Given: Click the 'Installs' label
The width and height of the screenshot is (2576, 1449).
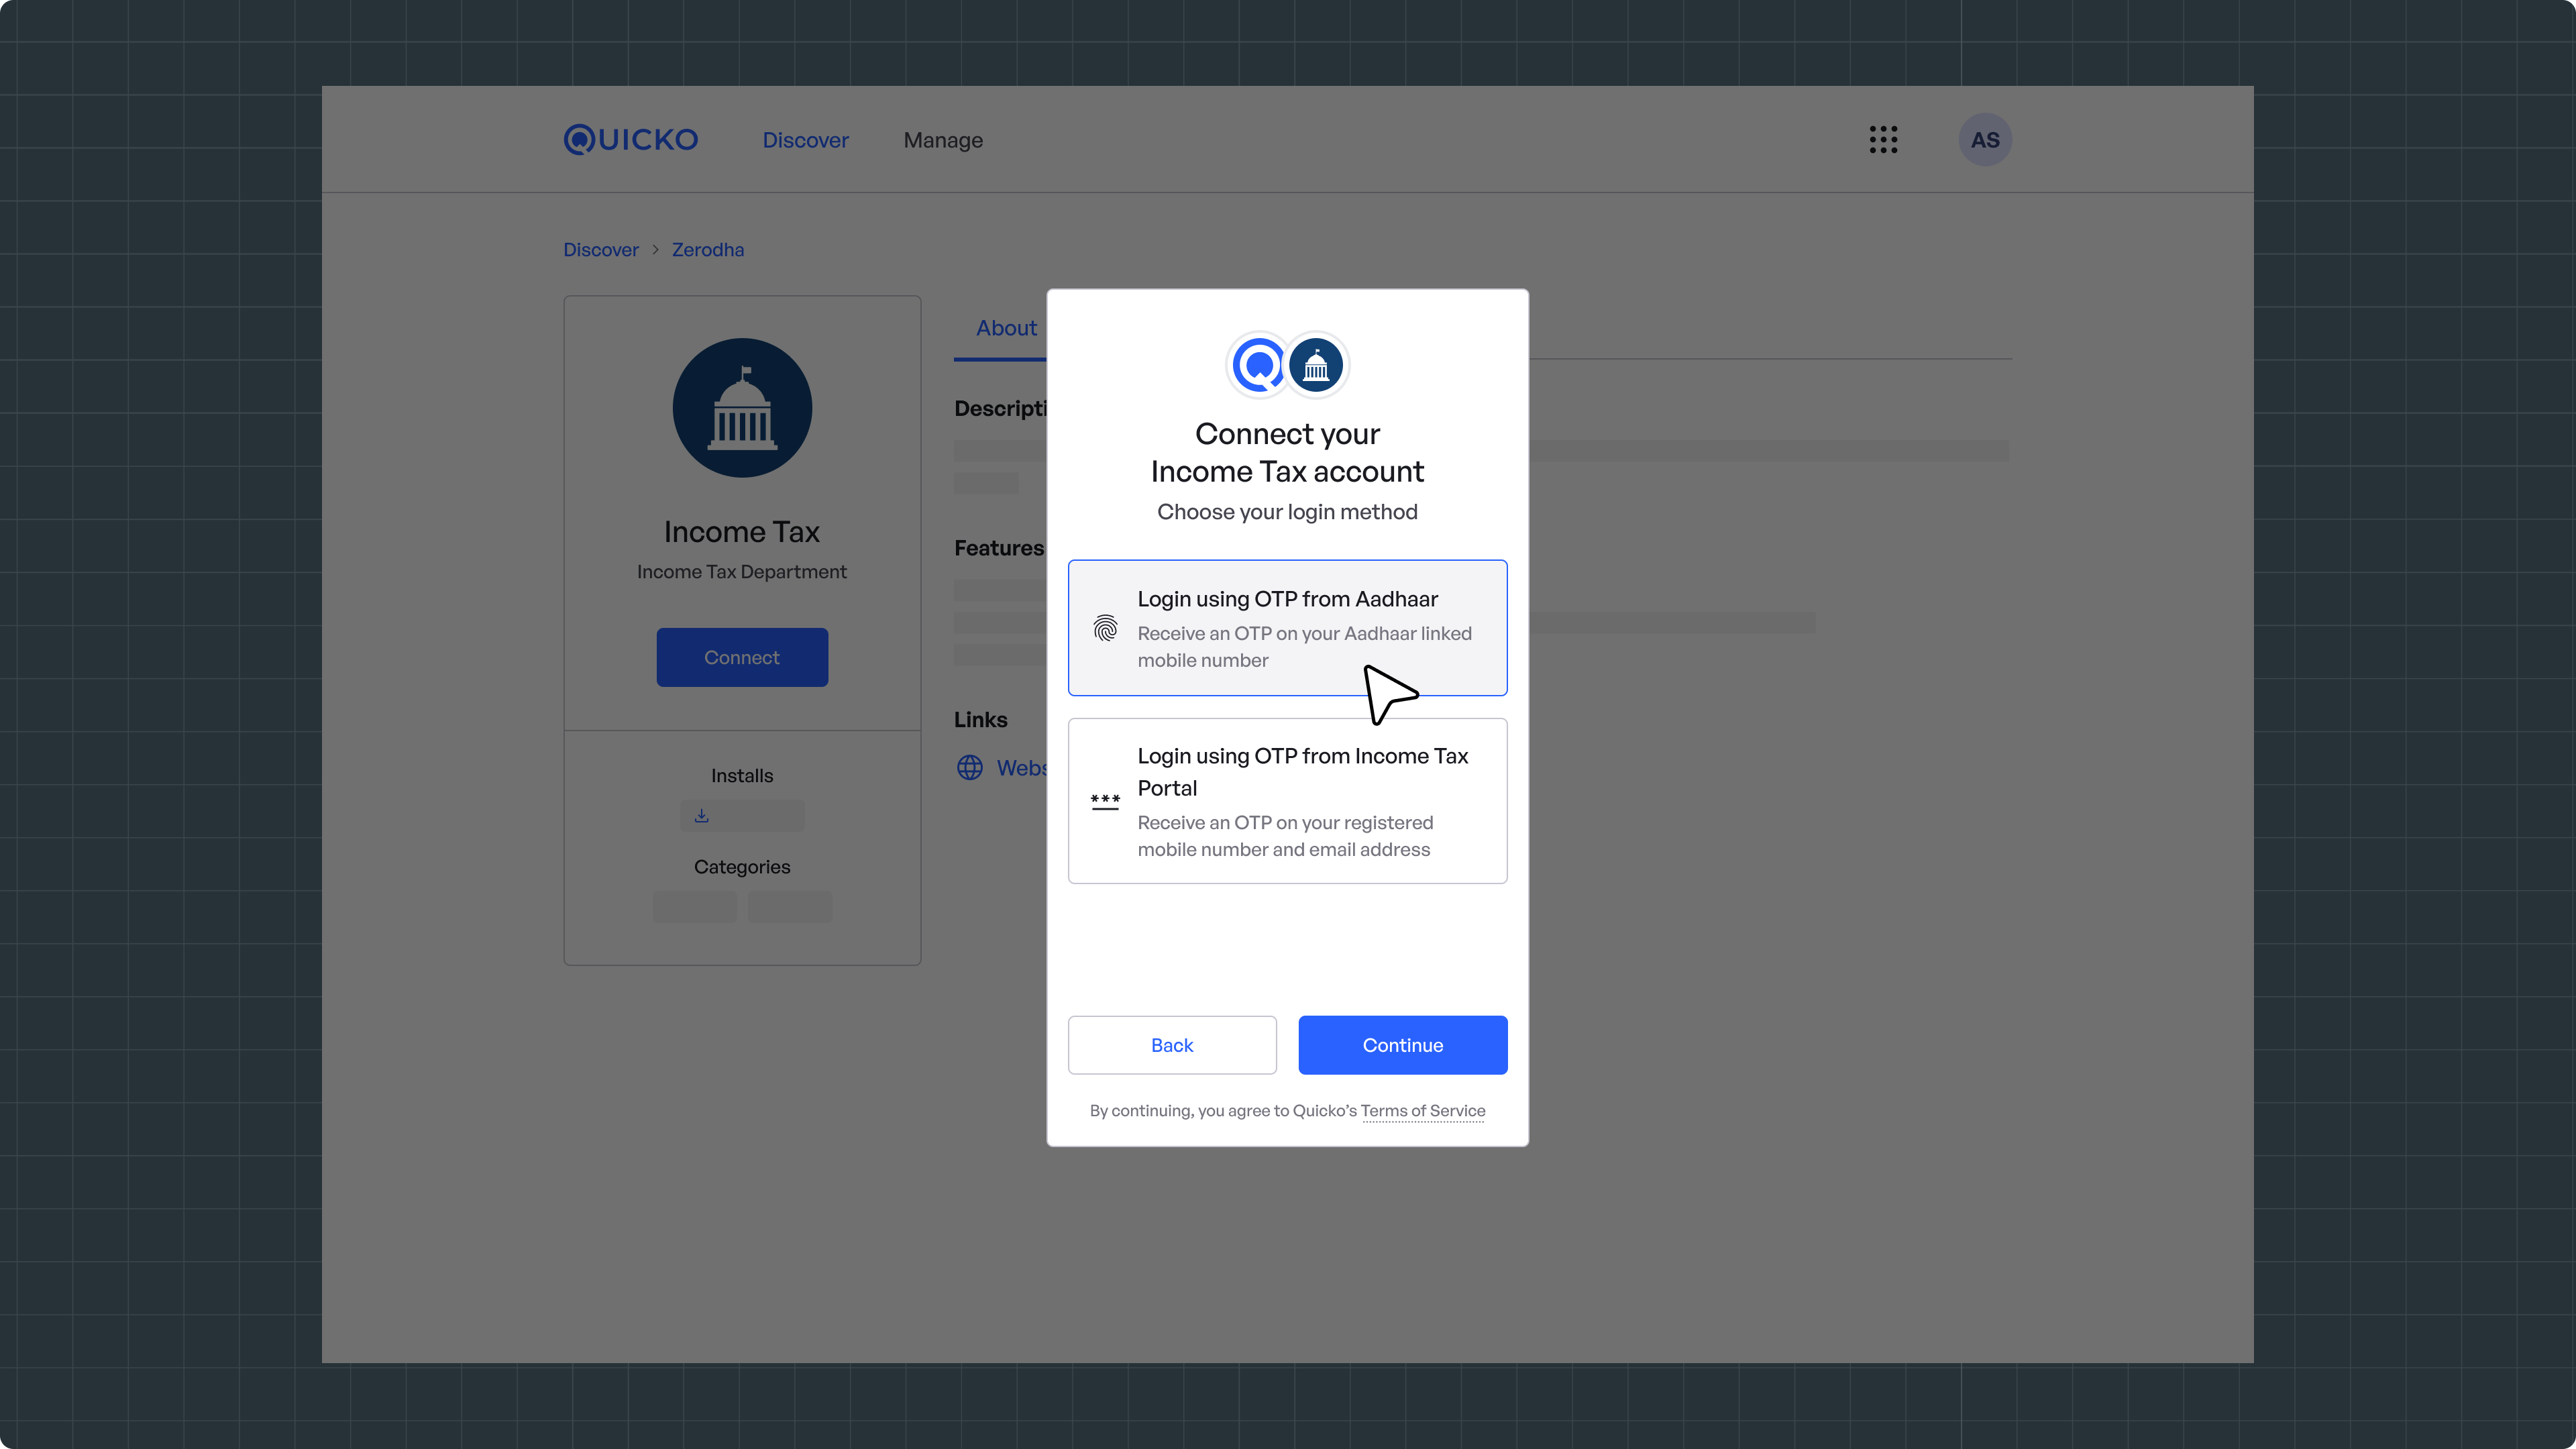Looking at the screenshot, I should 742,776.
